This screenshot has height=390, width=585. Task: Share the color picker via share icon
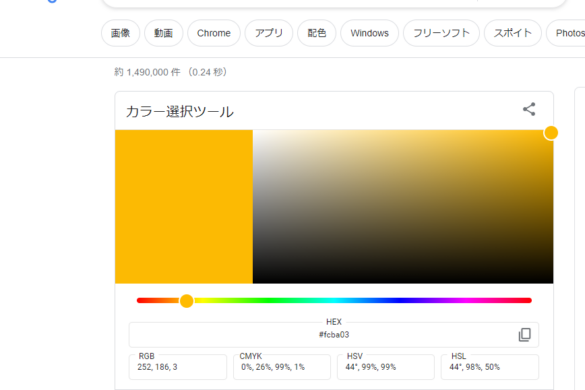click(x=529, y=109)
